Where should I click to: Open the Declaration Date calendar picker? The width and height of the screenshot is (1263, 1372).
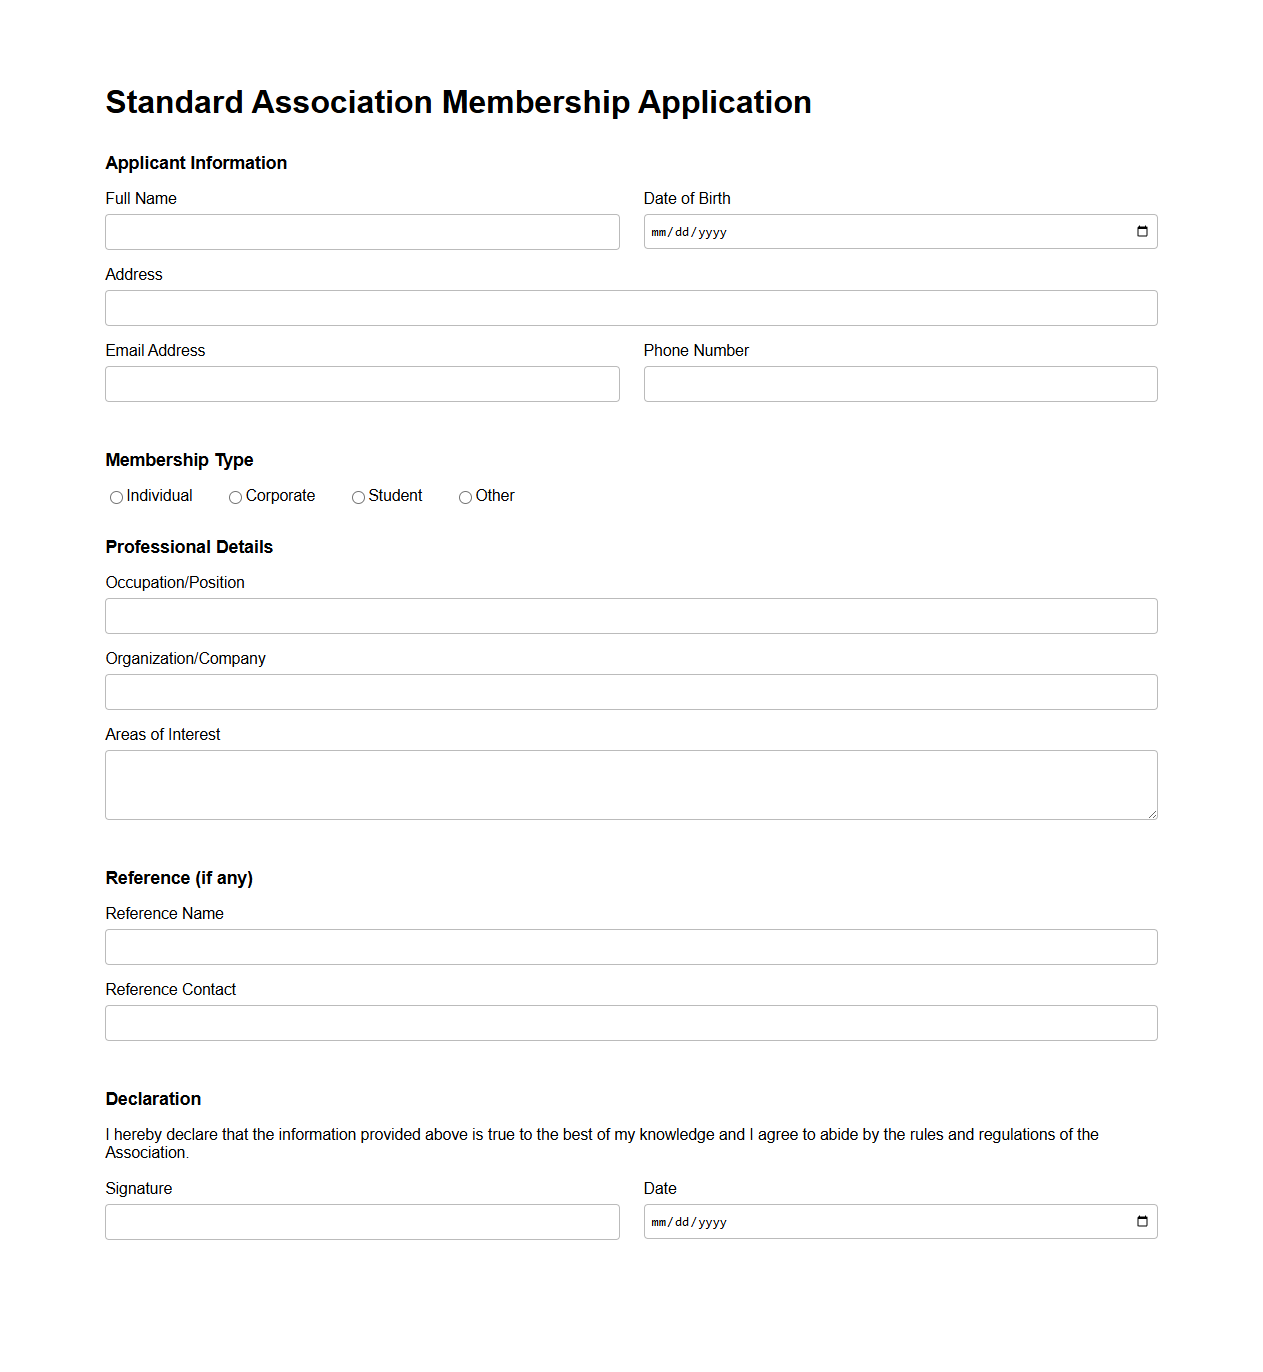tap(1142, 1221)
